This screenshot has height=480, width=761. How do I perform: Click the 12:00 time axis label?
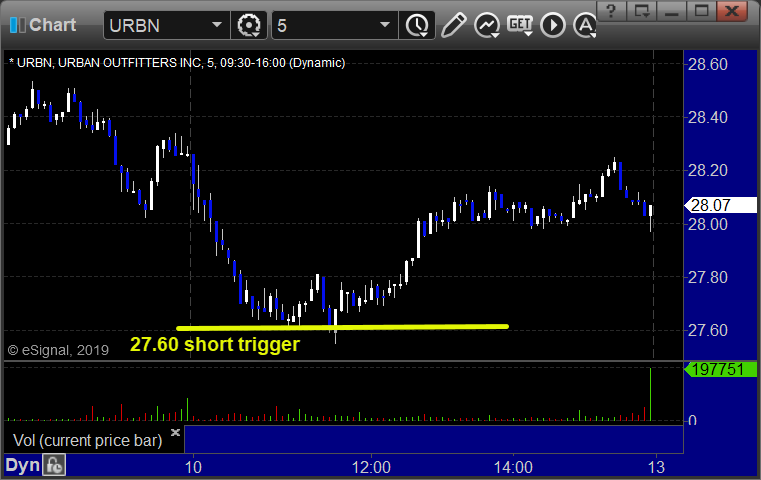[371, 467]
